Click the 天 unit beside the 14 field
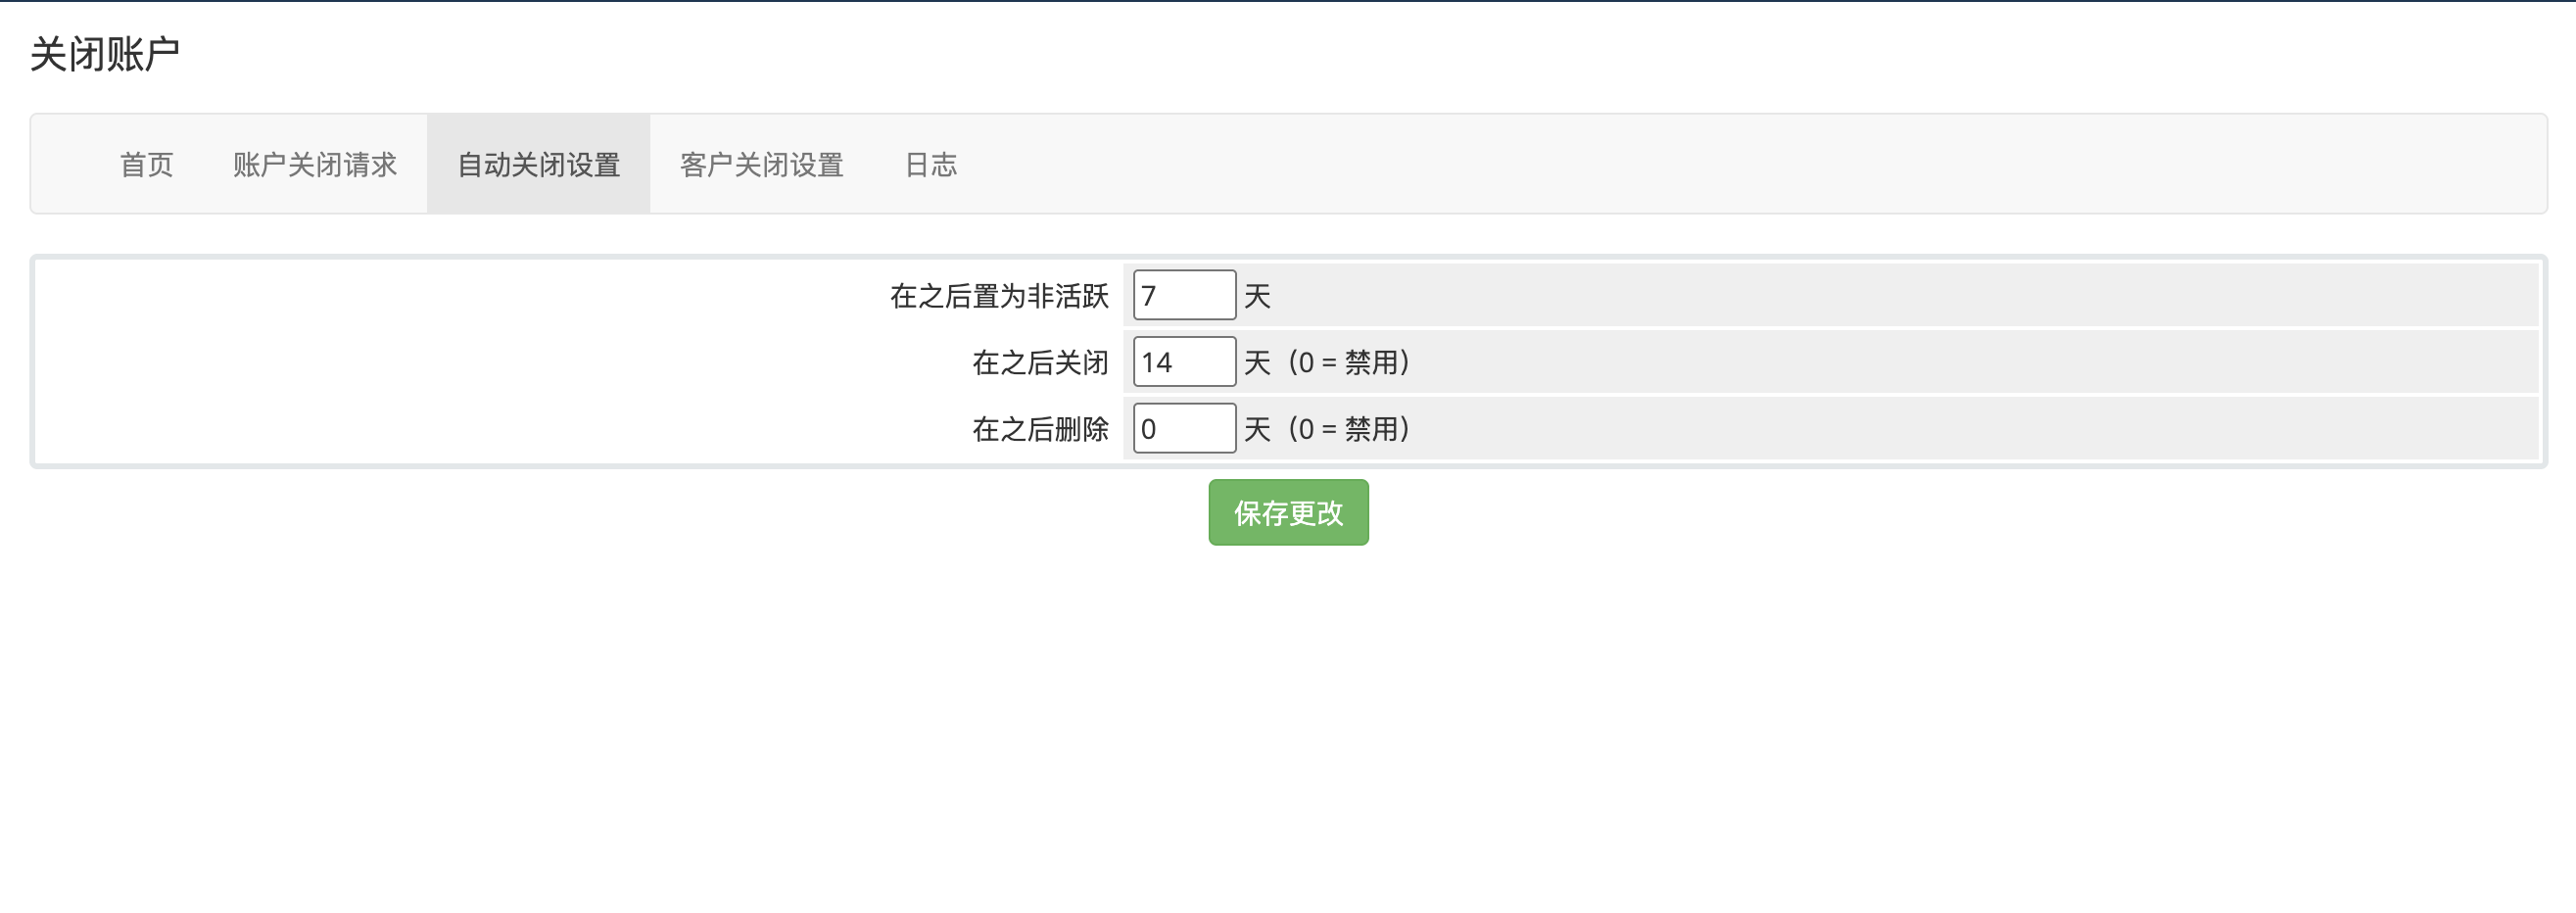 (1257, 362)
